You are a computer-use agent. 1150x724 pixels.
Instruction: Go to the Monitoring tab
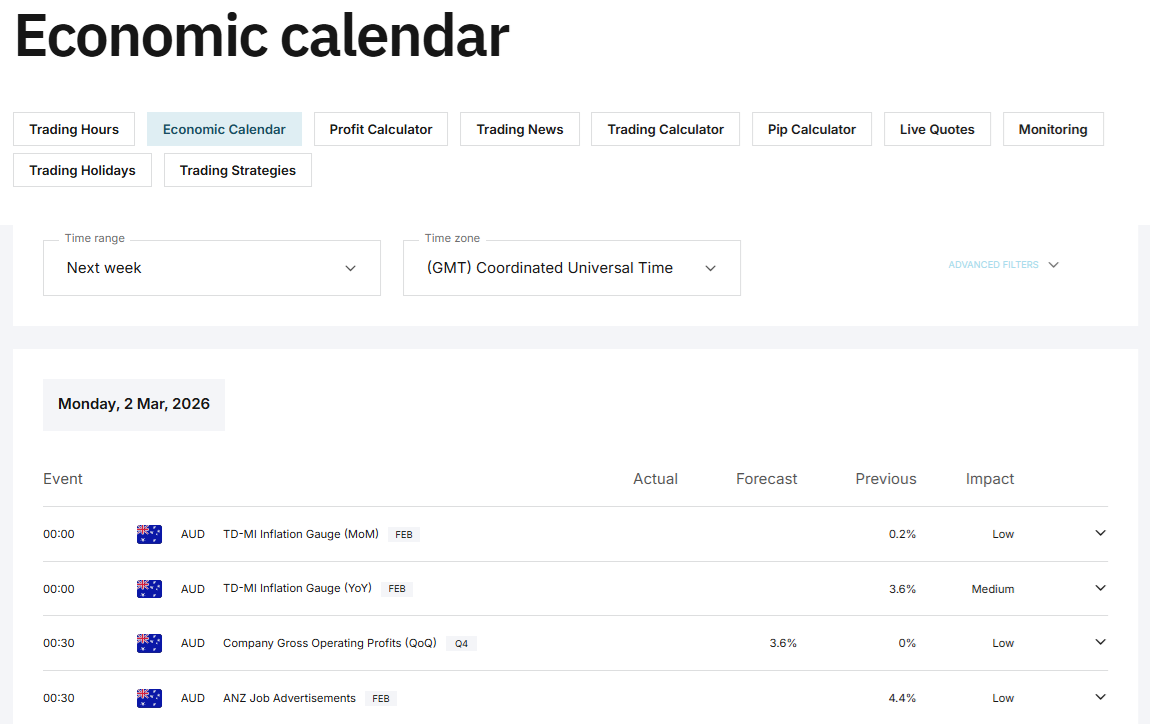[1053, 129]
